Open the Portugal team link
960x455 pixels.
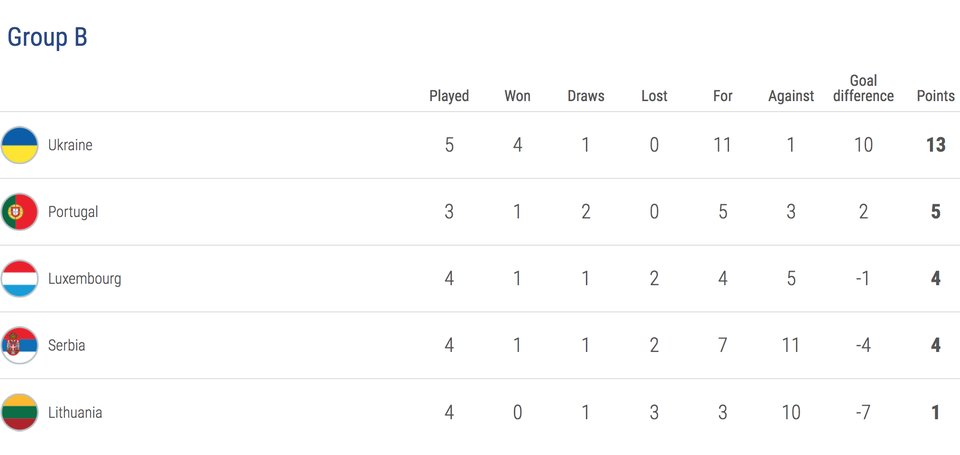pos(73,212)
